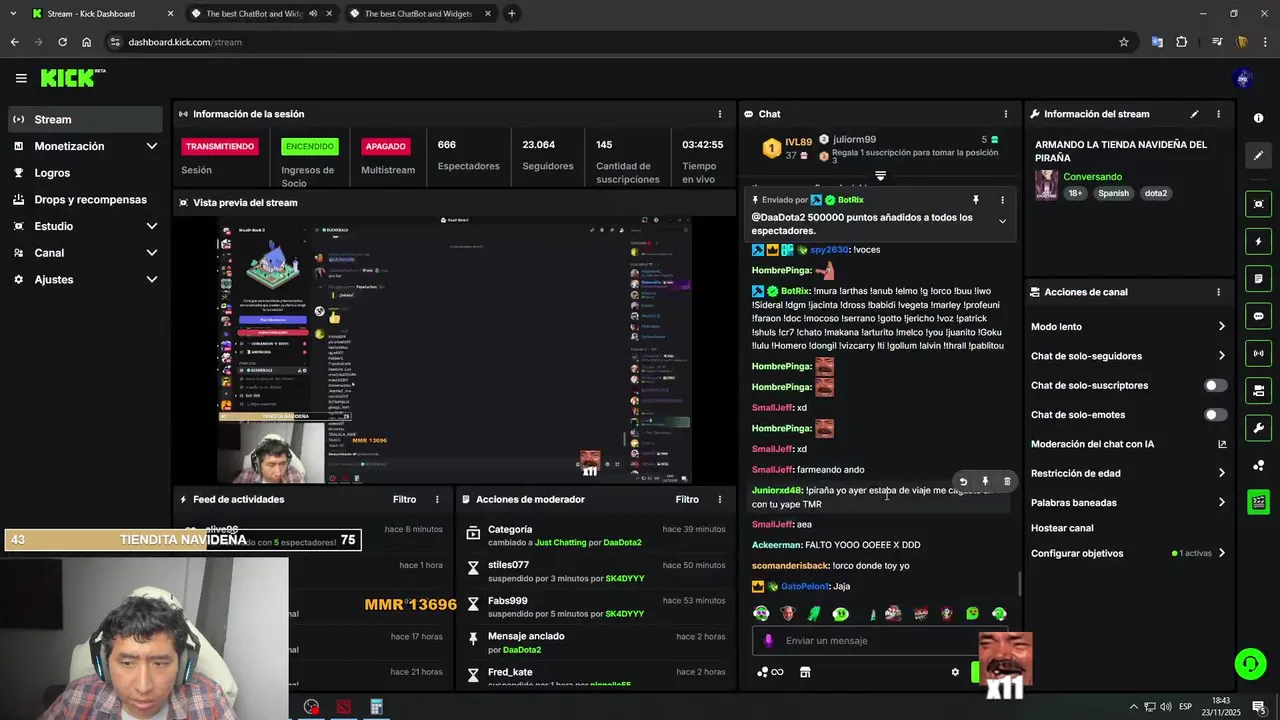Open Configurar objetivos arrow
This screenshot has width=1280, height=720.
point(1221,553)
